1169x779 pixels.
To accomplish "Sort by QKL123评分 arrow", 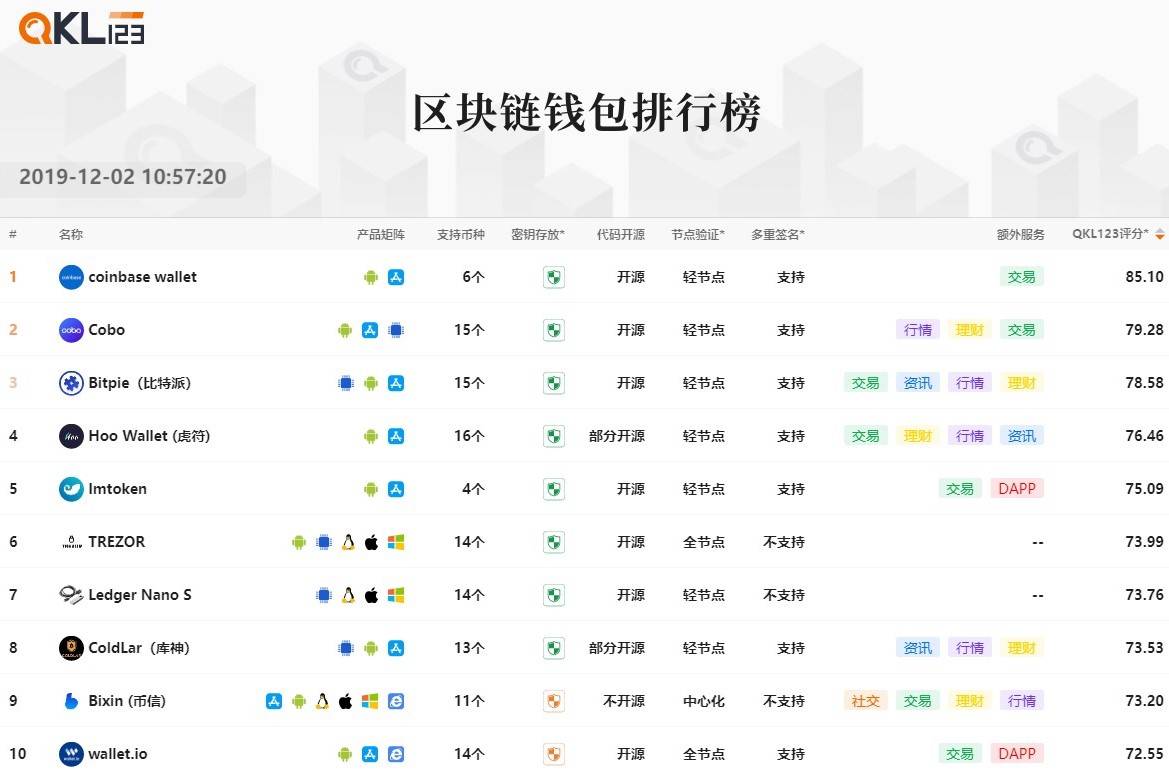I will tap(1159, 234).
